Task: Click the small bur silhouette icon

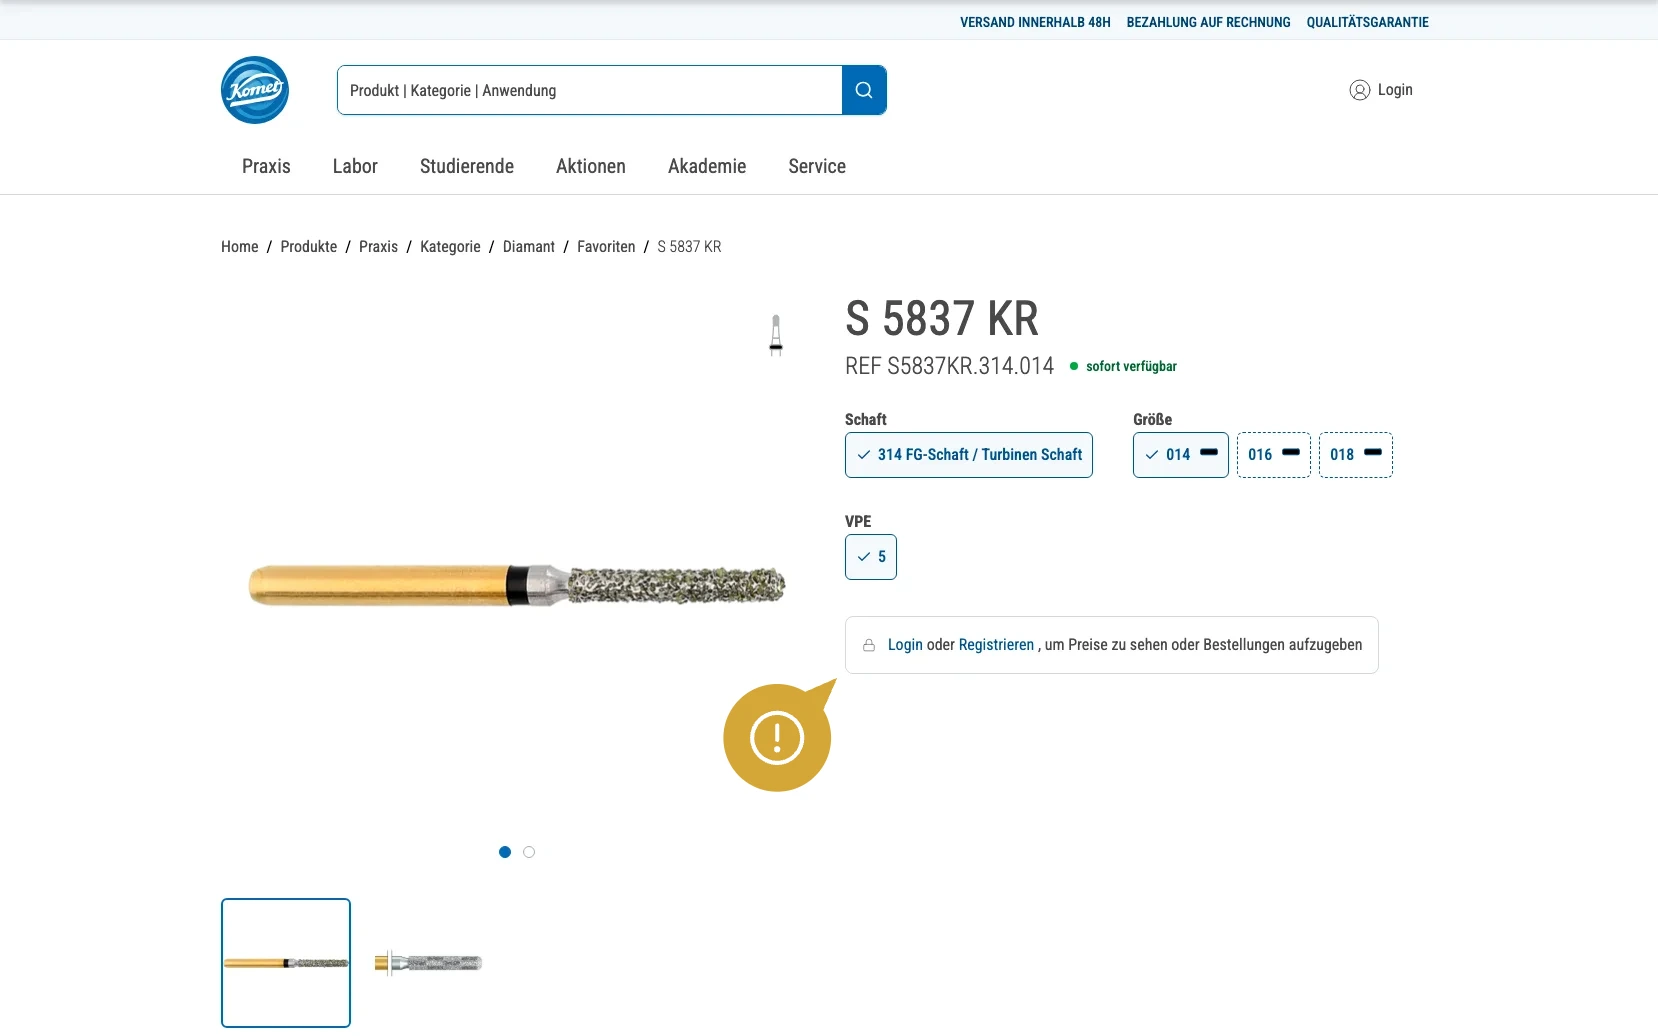Action: click(776, 335)
